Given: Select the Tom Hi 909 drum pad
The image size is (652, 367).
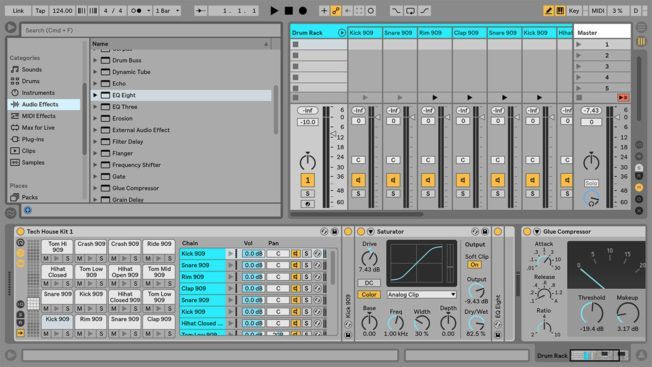Looking at the screenshot, I should [57, 247].
